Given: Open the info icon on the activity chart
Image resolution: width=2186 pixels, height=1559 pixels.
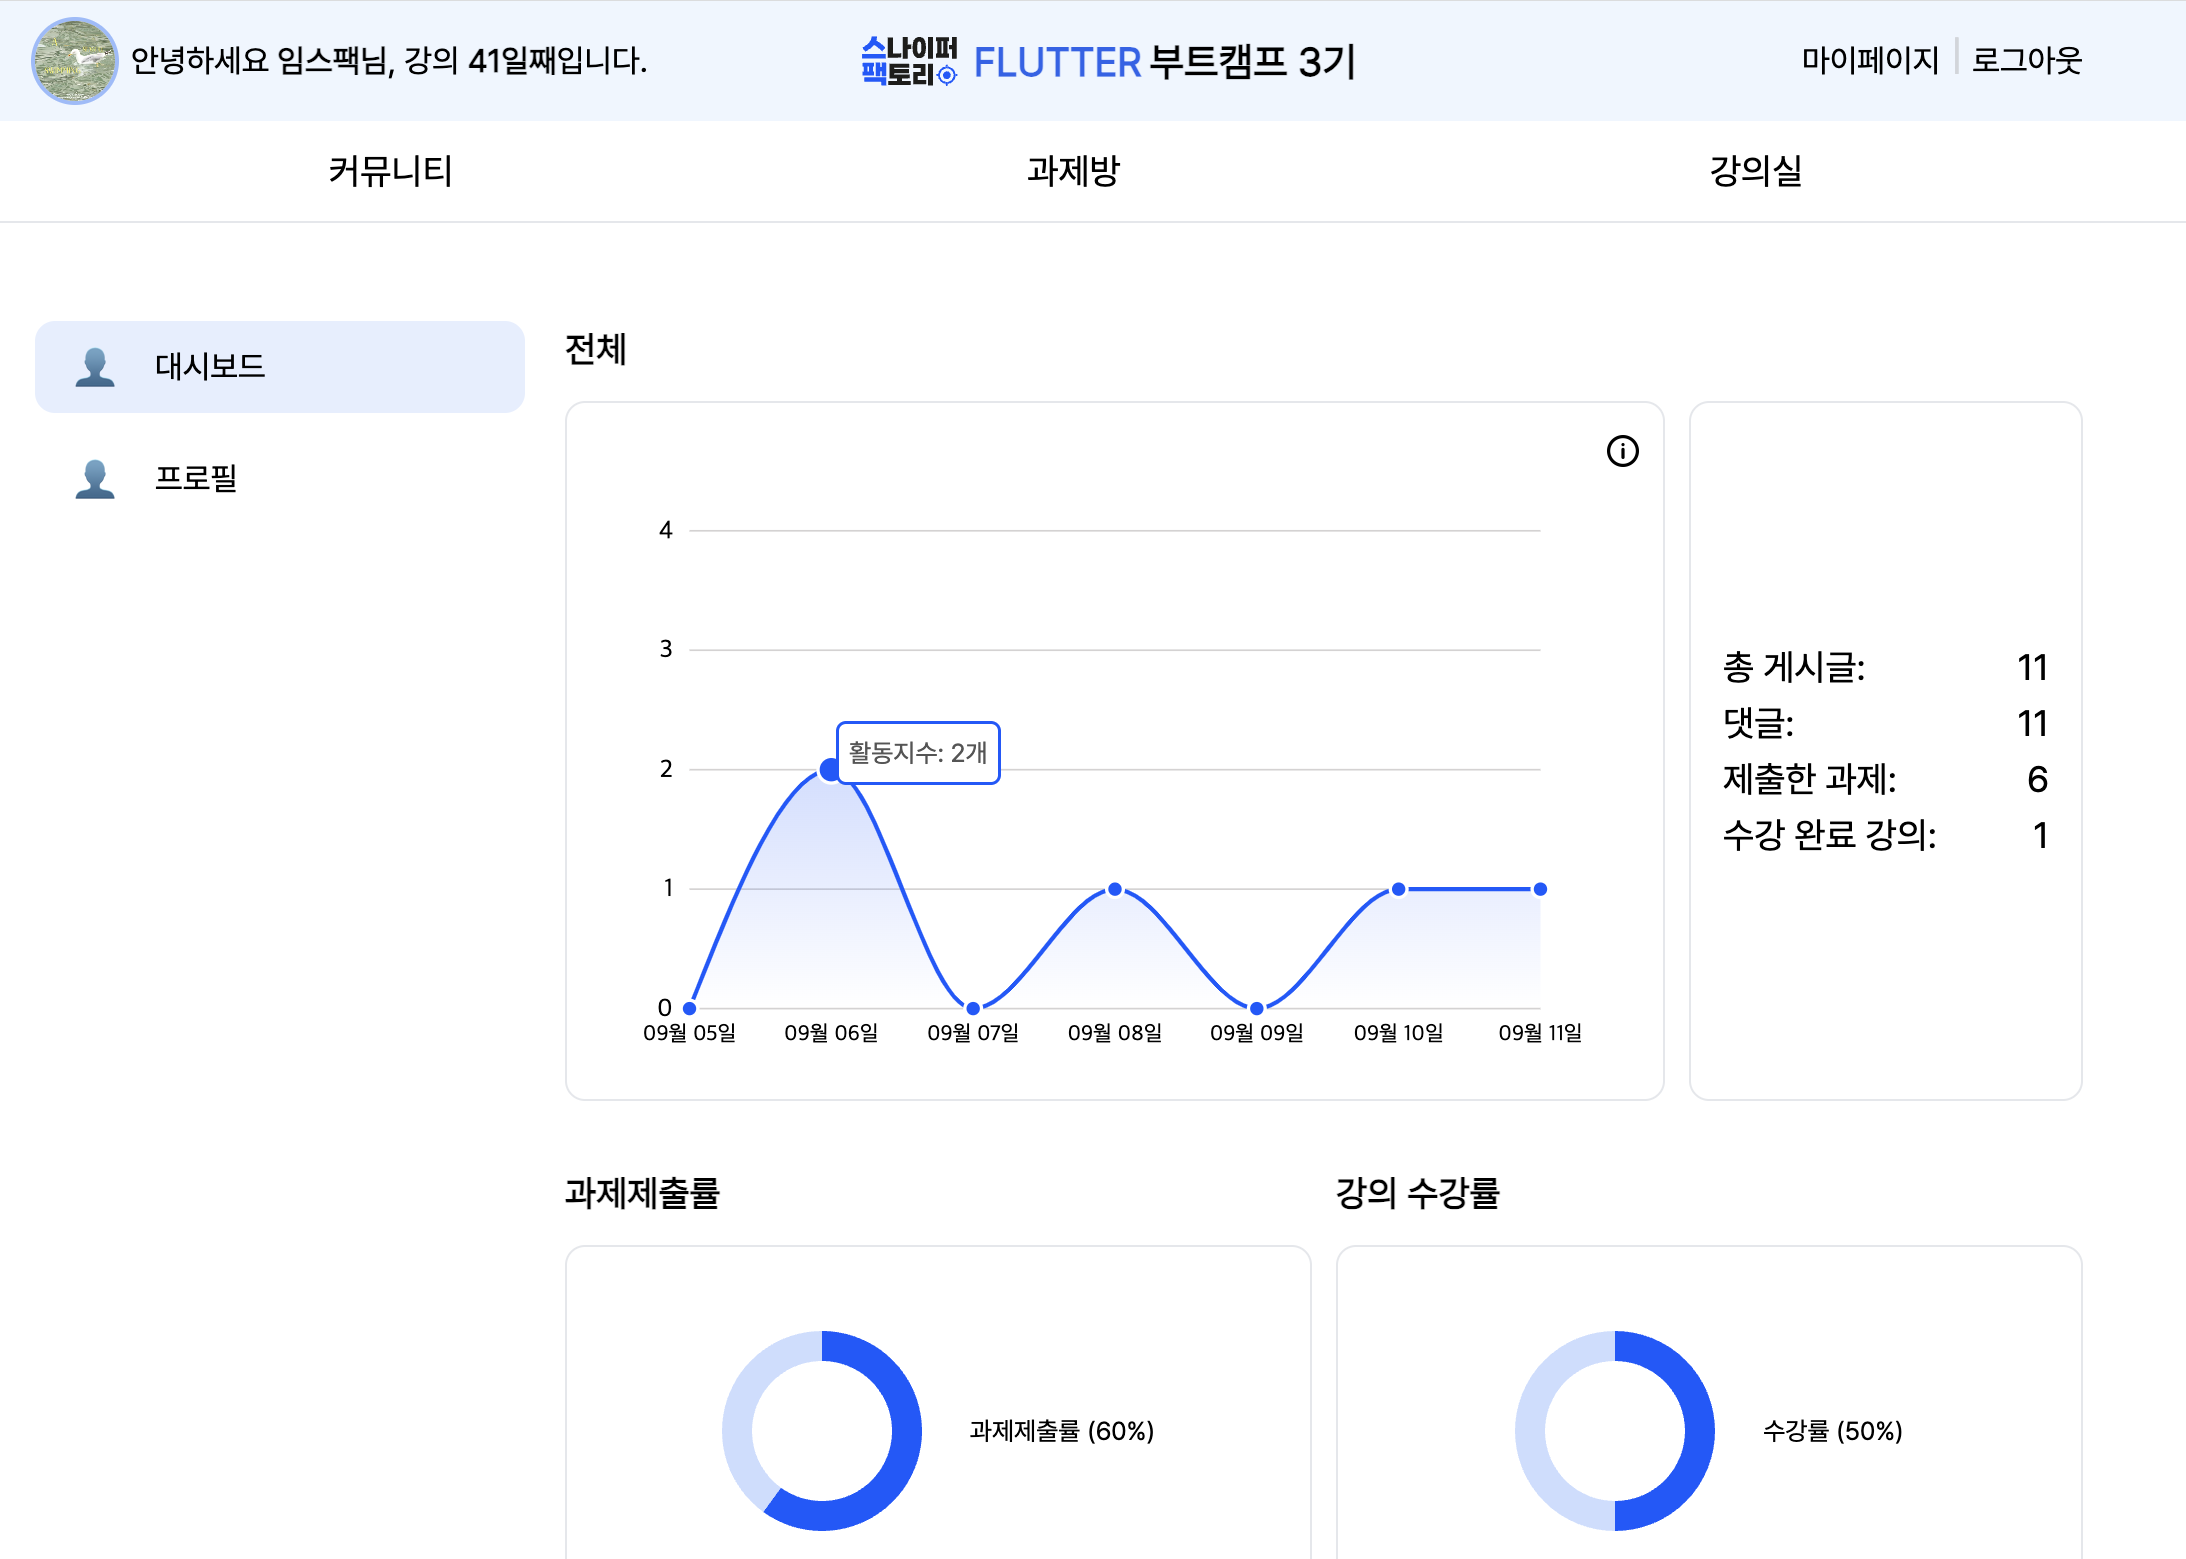Looking at the screenshot, I should point(1623,451).
